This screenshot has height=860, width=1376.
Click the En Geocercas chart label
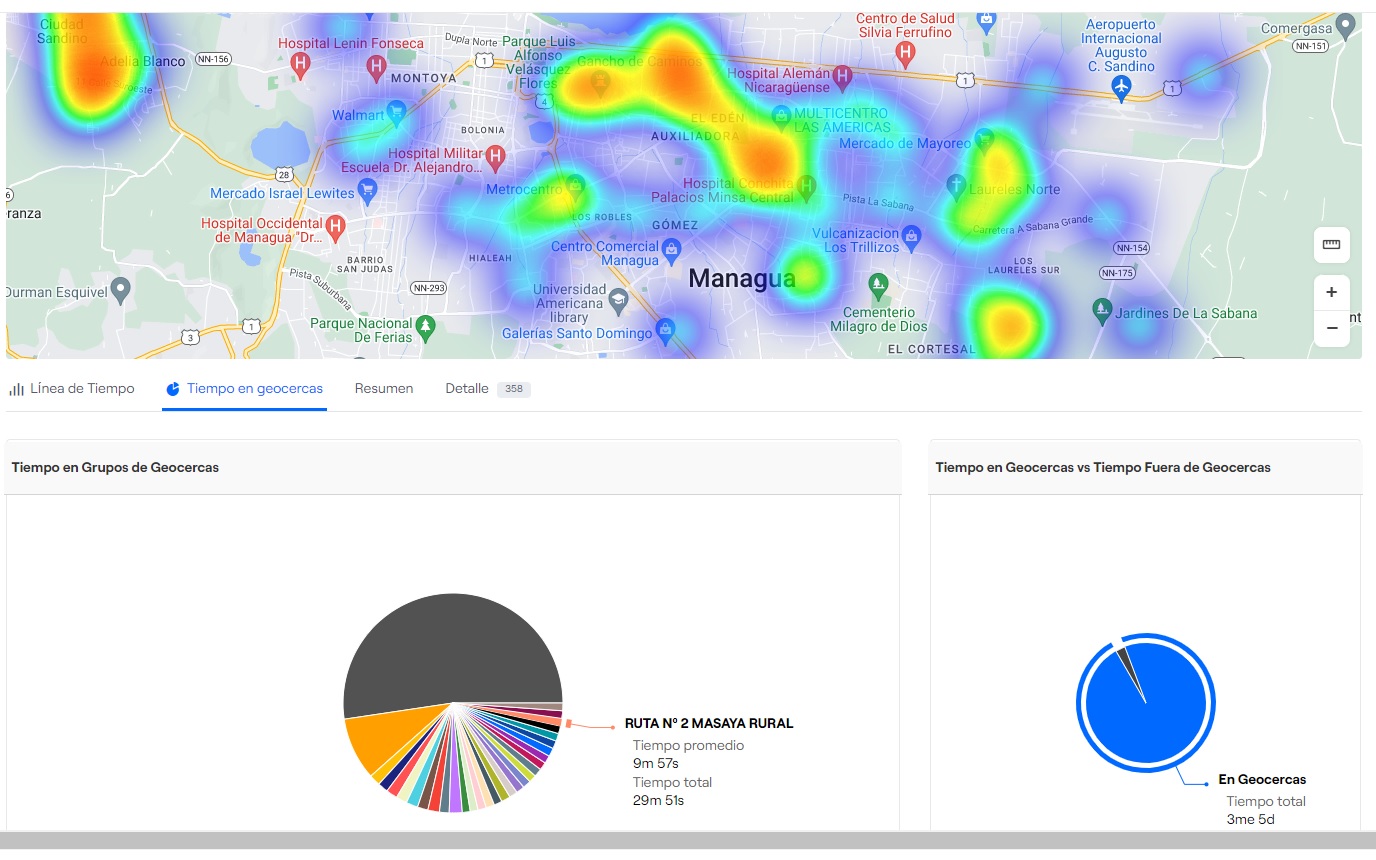coord(1262,780)
